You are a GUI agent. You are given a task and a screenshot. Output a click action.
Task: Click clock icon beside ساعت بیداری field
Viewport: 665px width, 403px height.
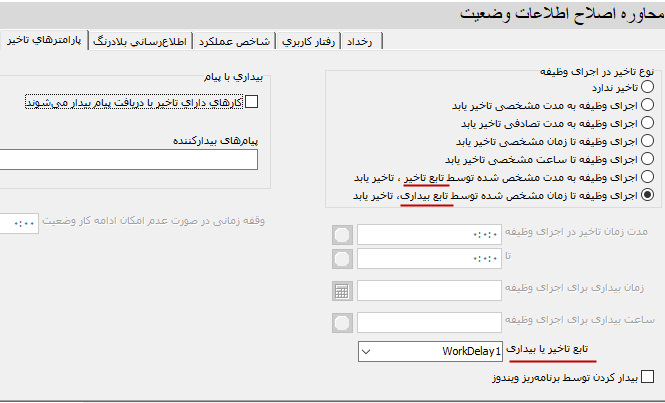(343, 323)
